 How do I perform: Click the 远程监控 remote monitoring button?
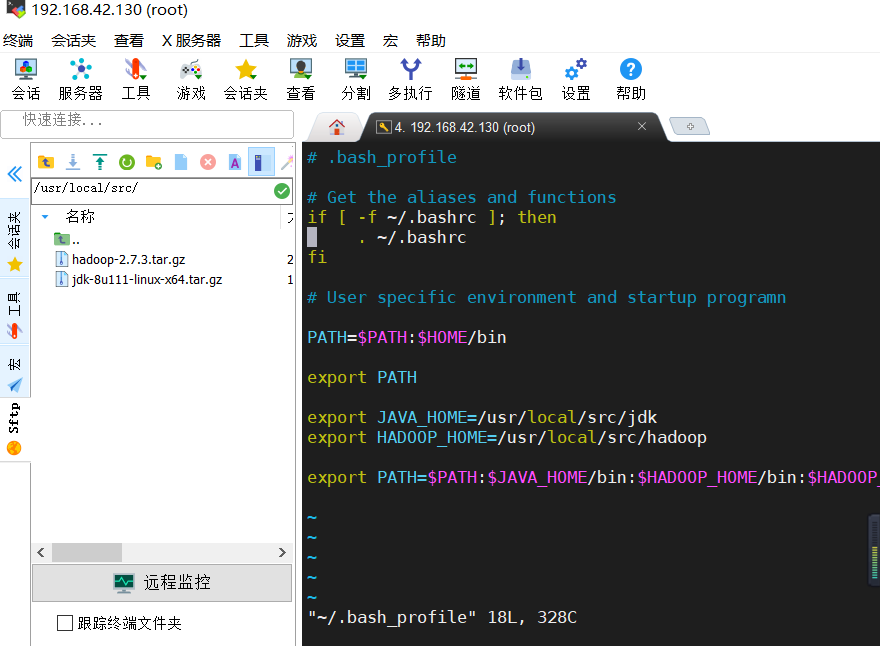point(162,583)
